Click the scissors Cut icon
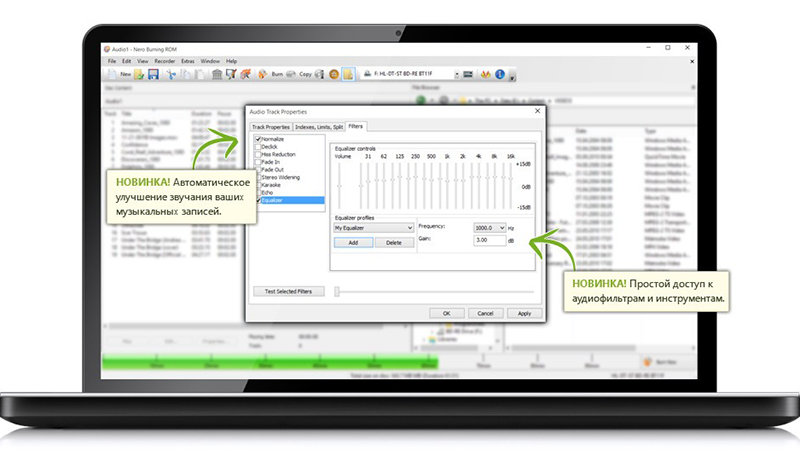The width and height of the screenshot is (800, 450). [x=168, y=74]
